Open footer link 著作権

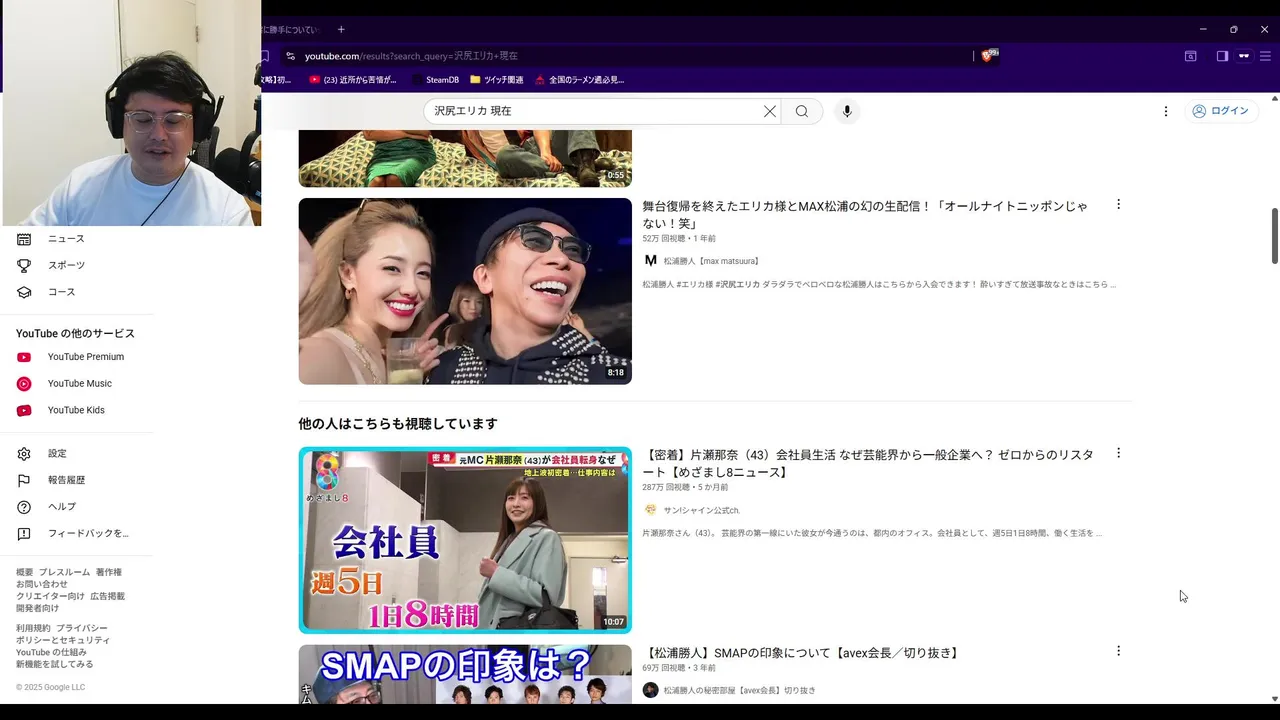109,572
